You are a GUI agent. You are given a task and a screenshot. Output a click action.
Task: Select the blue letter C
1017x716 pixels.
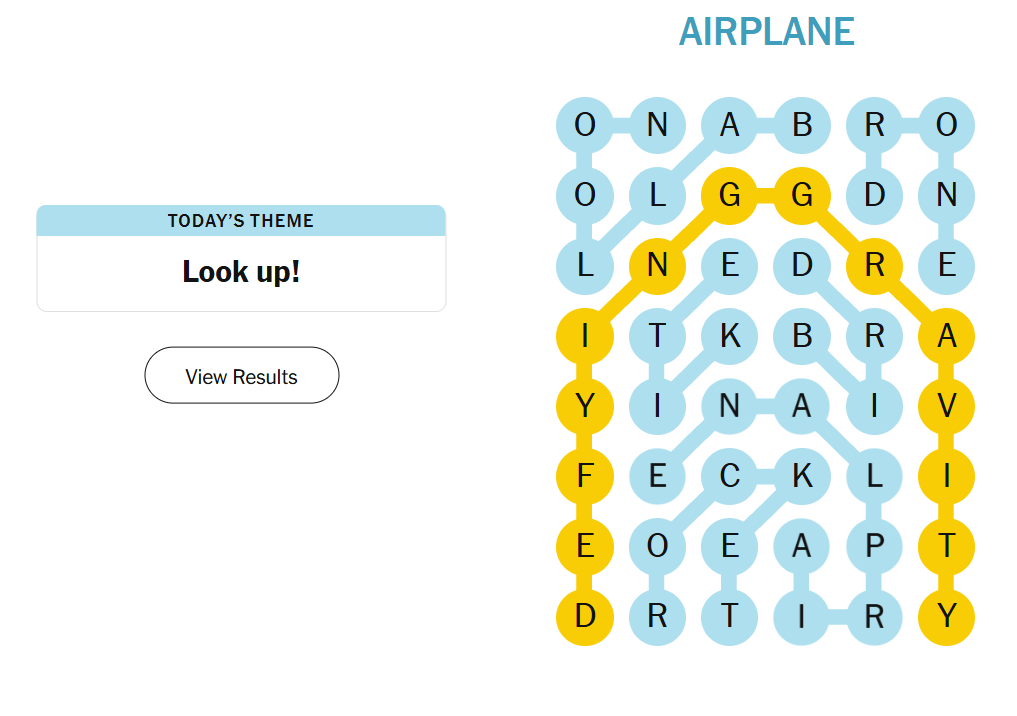click(x=730, y=476)
